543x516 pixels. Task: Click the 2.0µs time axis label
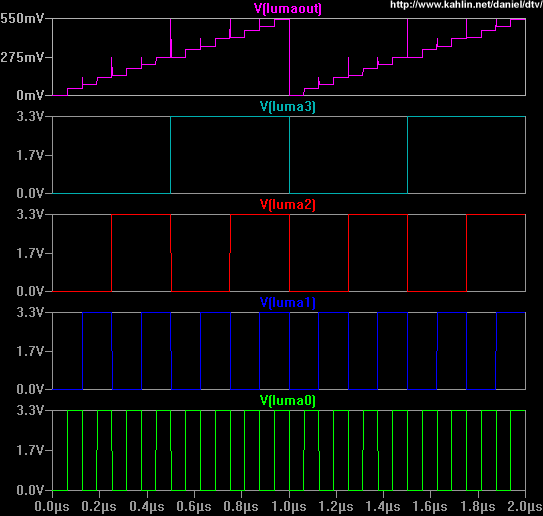(525, 507)
